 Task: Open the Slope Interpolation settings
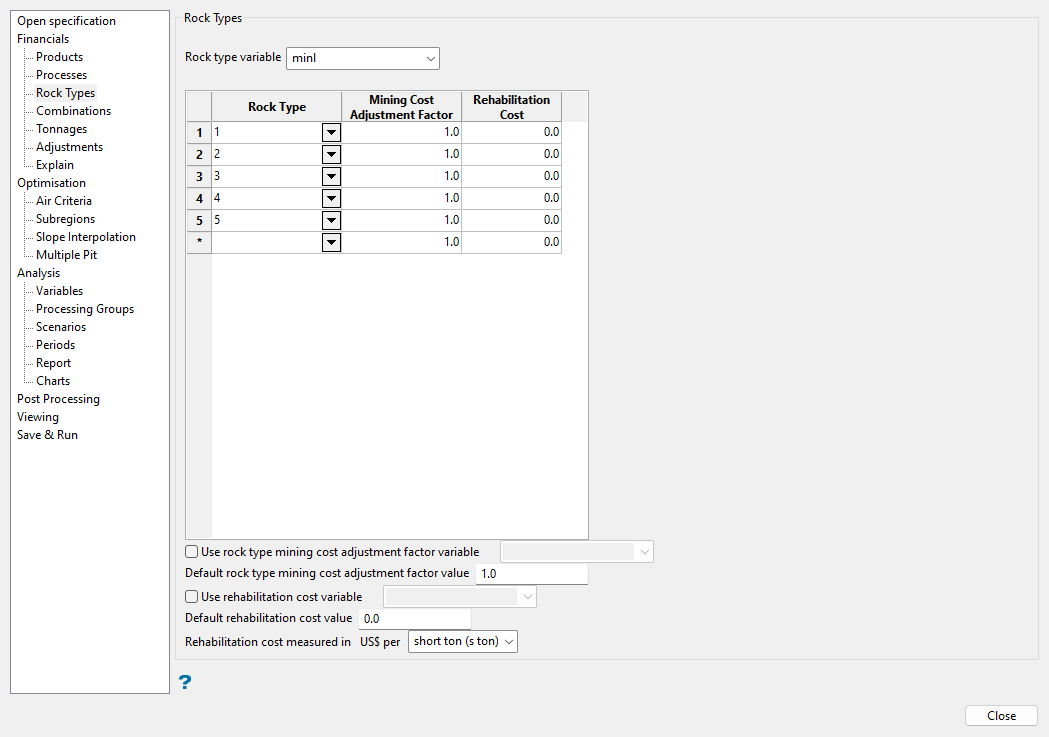click(85, 237)
